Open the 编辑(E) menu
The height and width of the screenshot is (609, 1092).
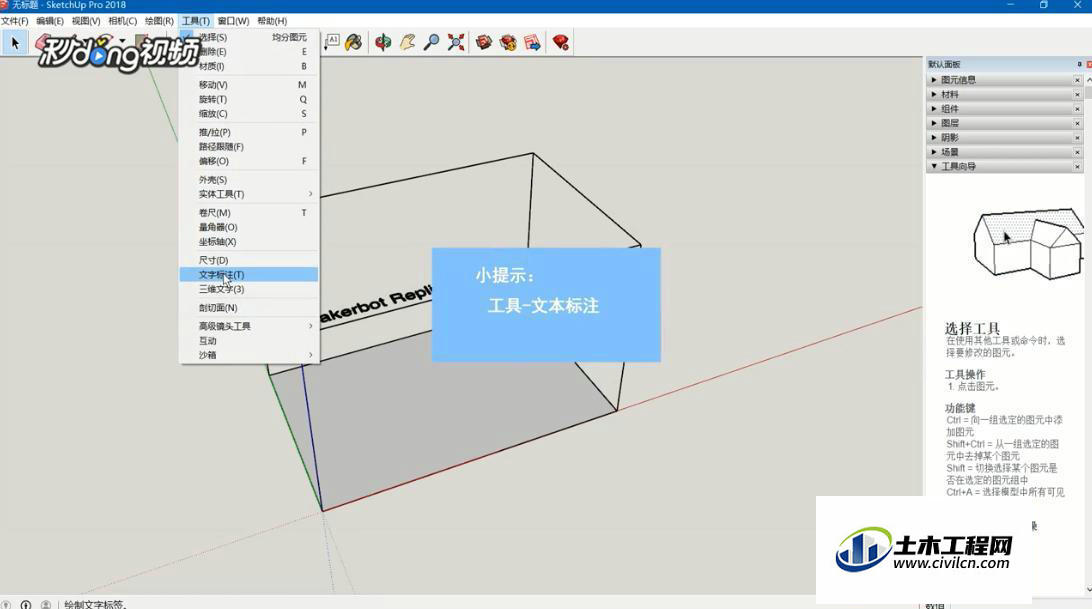click(x=50, y=21)
